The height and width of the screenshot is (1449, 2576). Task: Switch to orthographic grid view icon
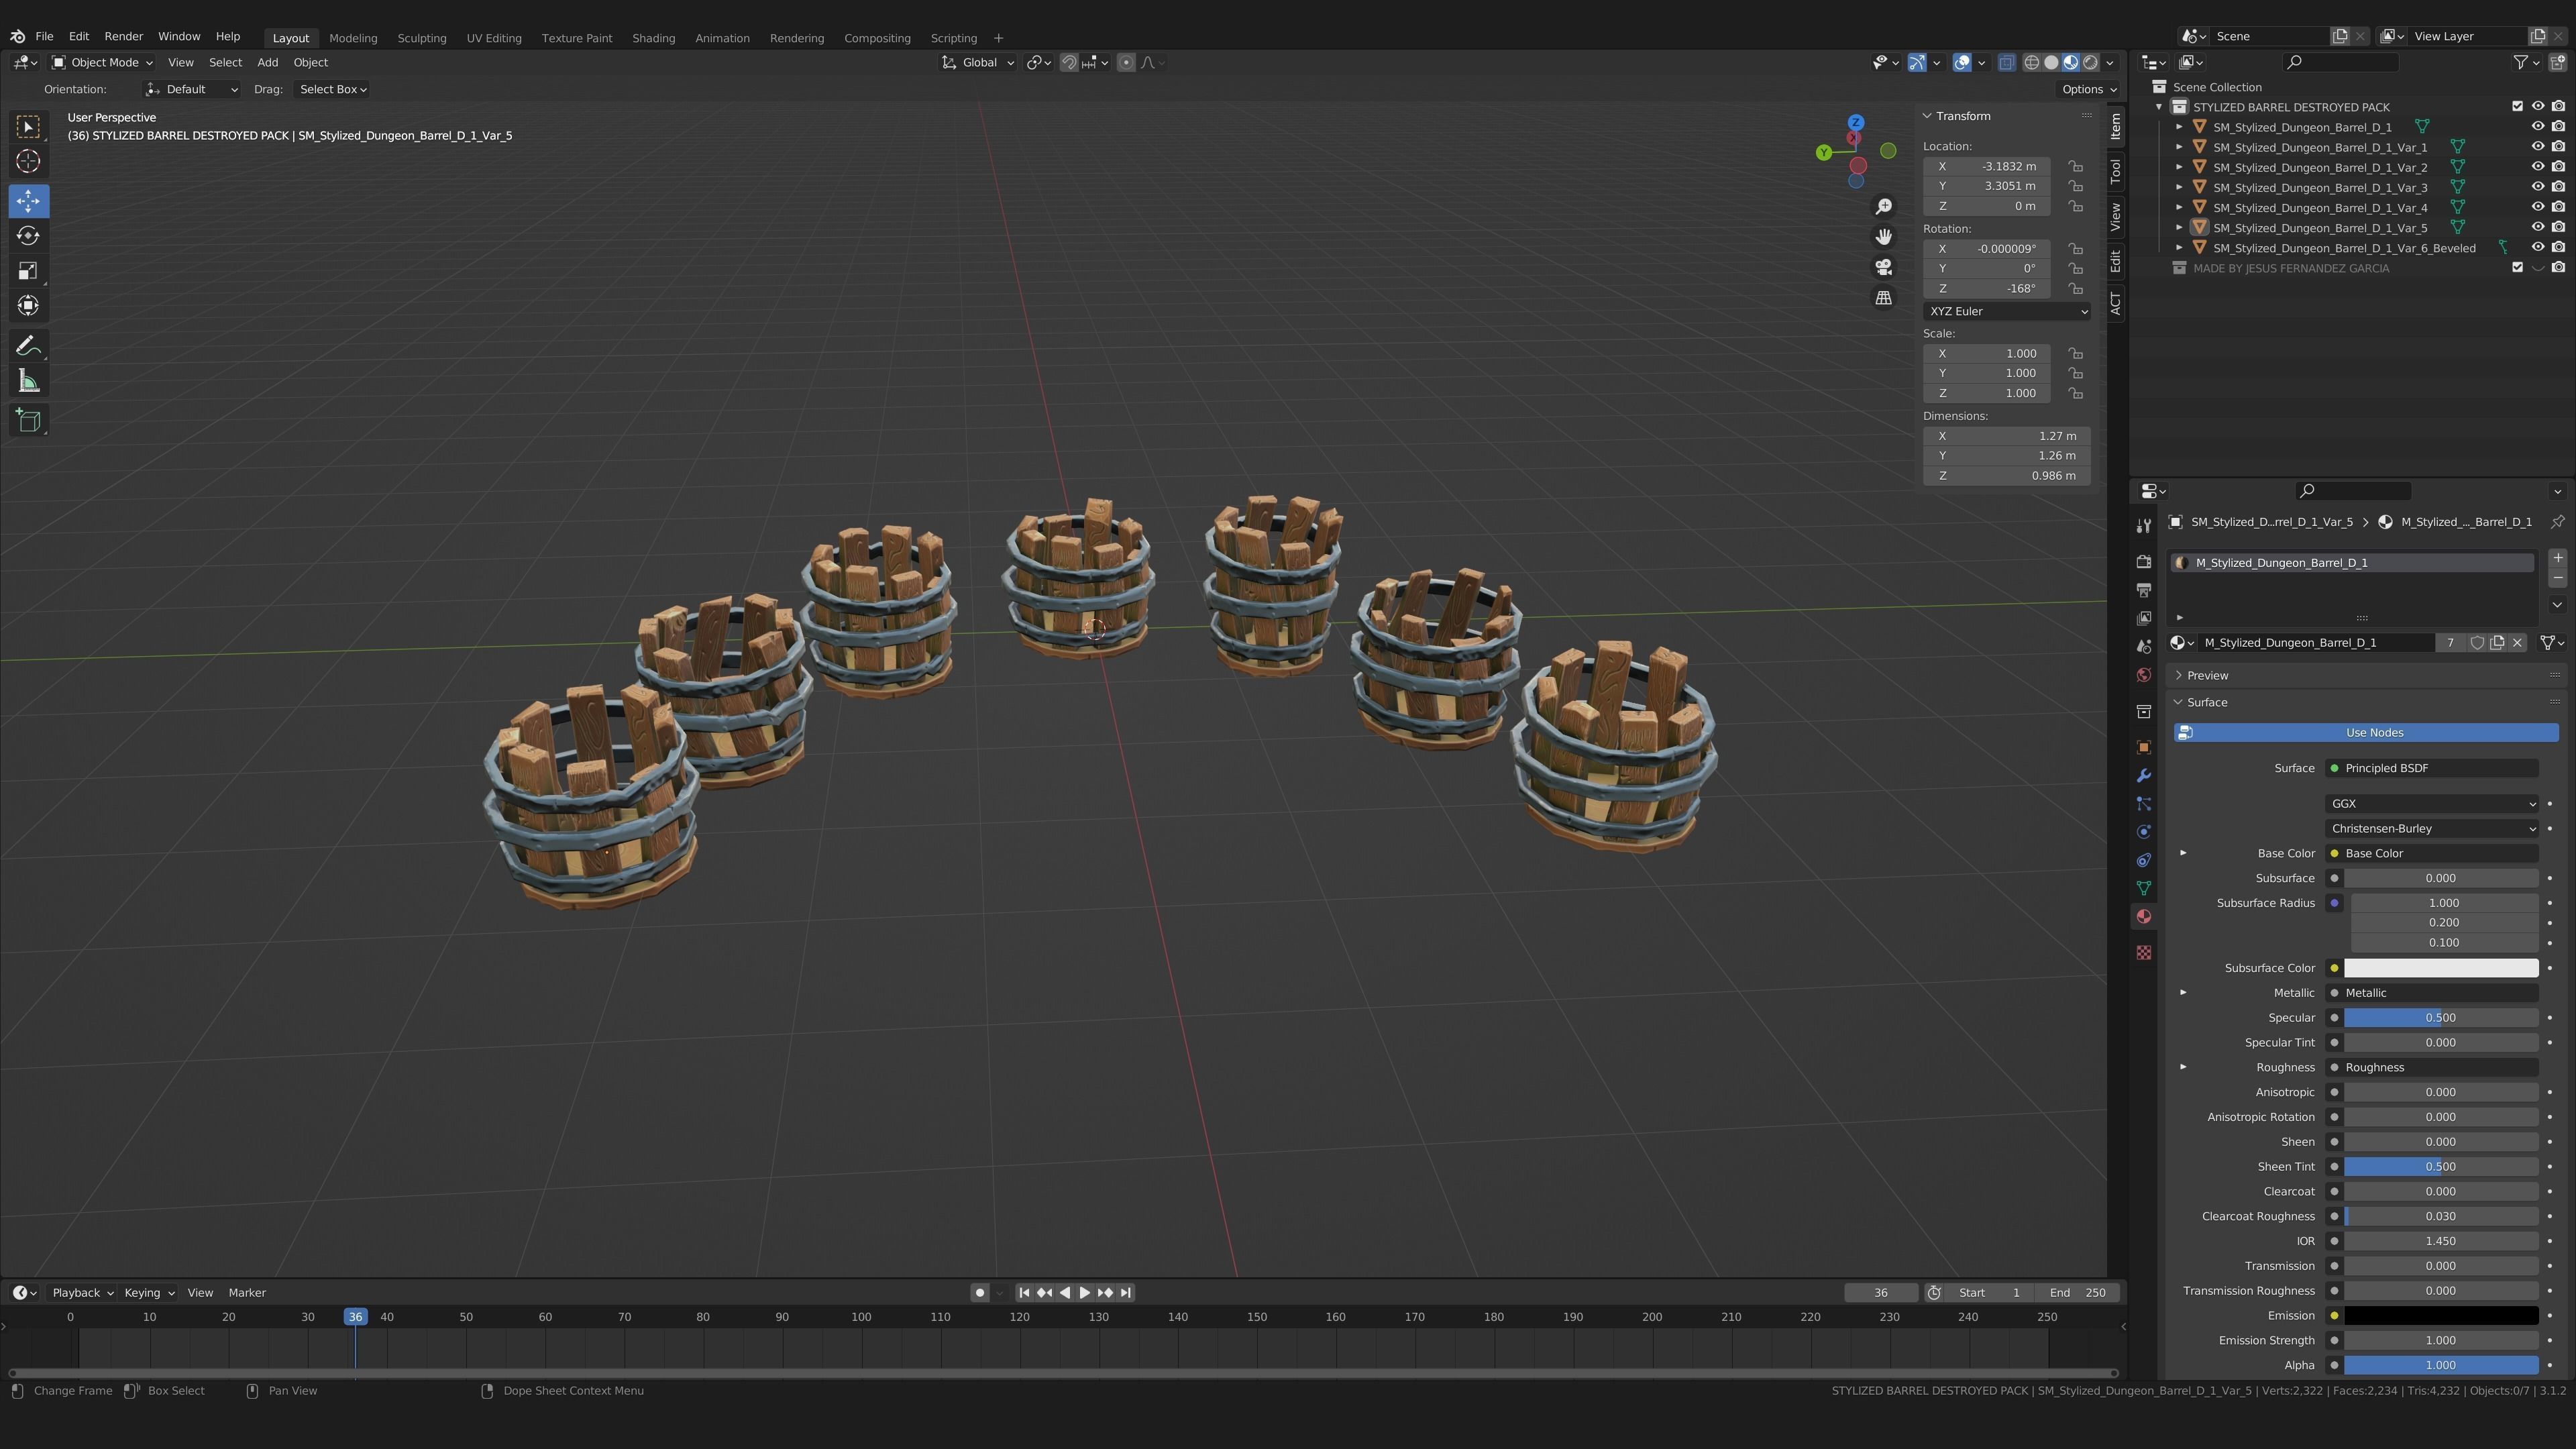1883,298
